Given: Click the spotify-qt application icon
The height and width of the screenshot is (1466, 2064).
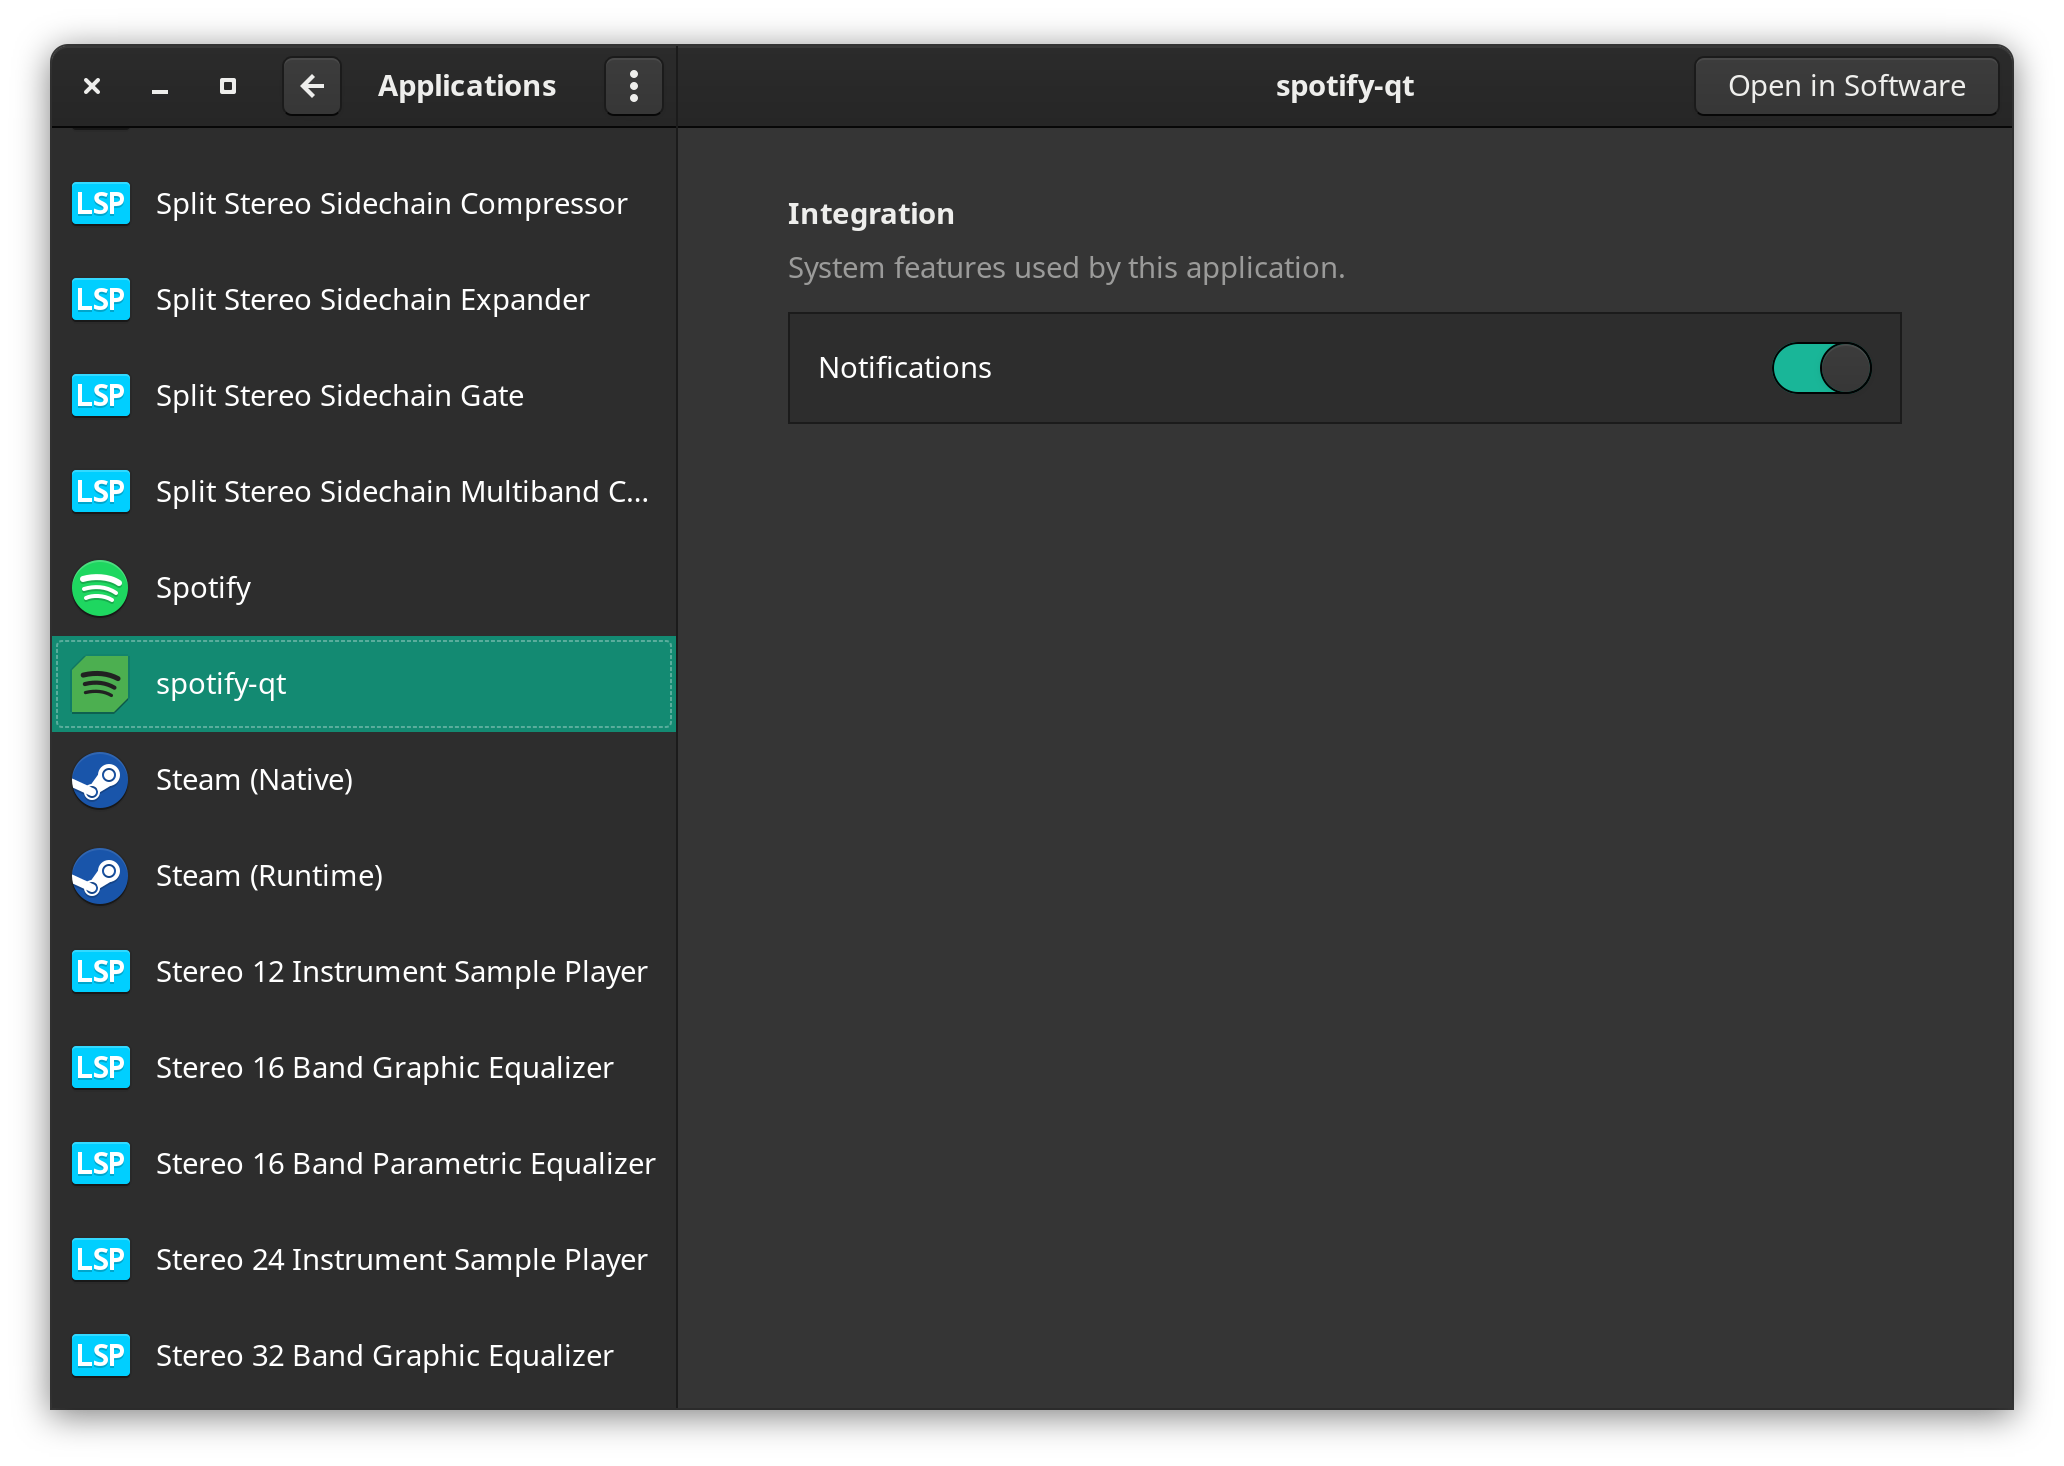Looking at the screenshot, I should (x=100, y=684).
